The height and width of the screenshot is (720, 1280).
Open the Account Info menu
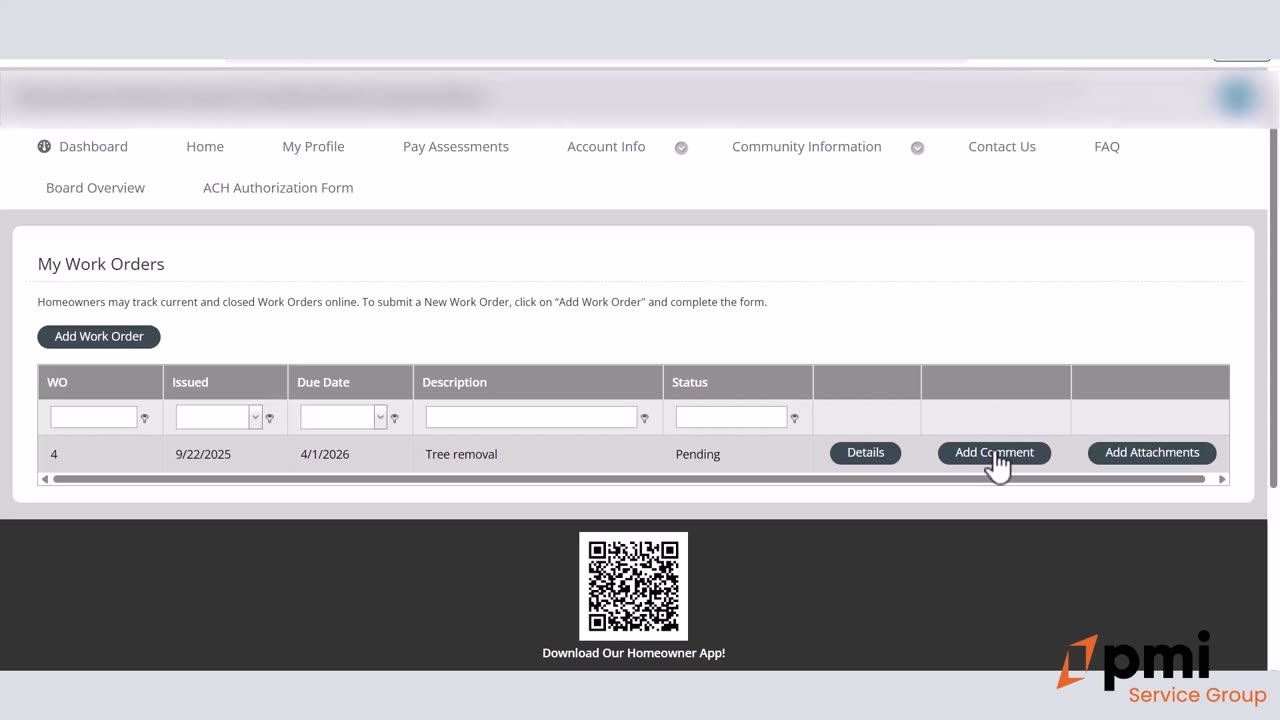(606, 146)
